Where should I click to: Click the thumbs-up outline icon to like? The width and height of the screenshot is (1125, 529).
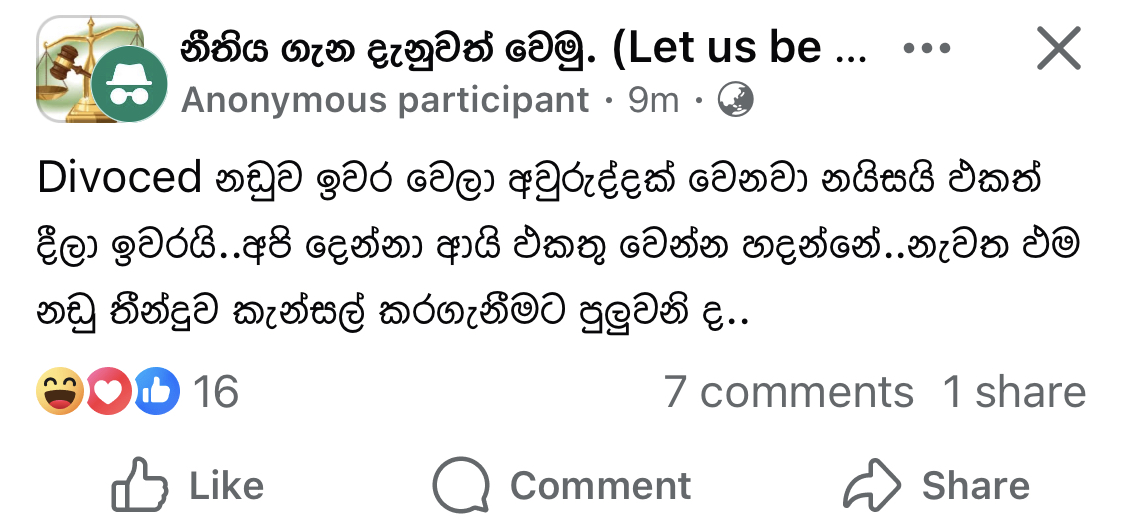pos(140,485)
